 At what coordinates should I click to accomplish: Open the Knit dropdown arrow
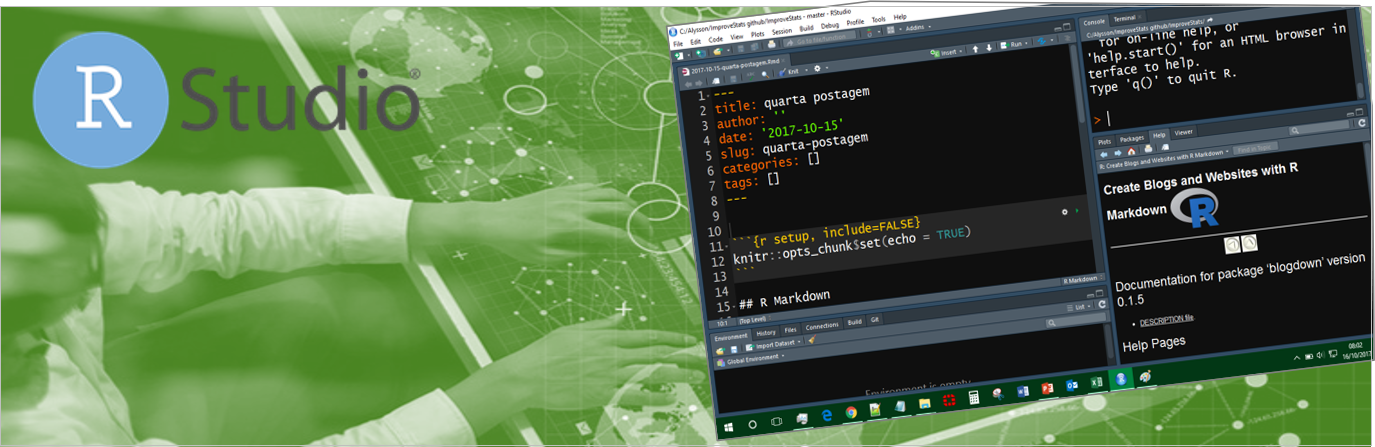pyautogui.click(x=806, y=70)
